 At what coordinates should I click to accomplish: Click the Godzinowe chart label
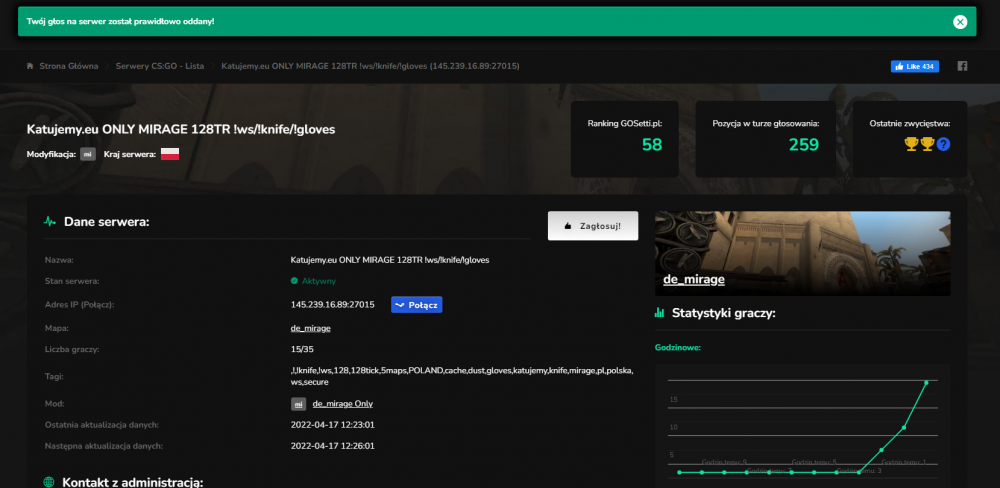coord(678,348)
